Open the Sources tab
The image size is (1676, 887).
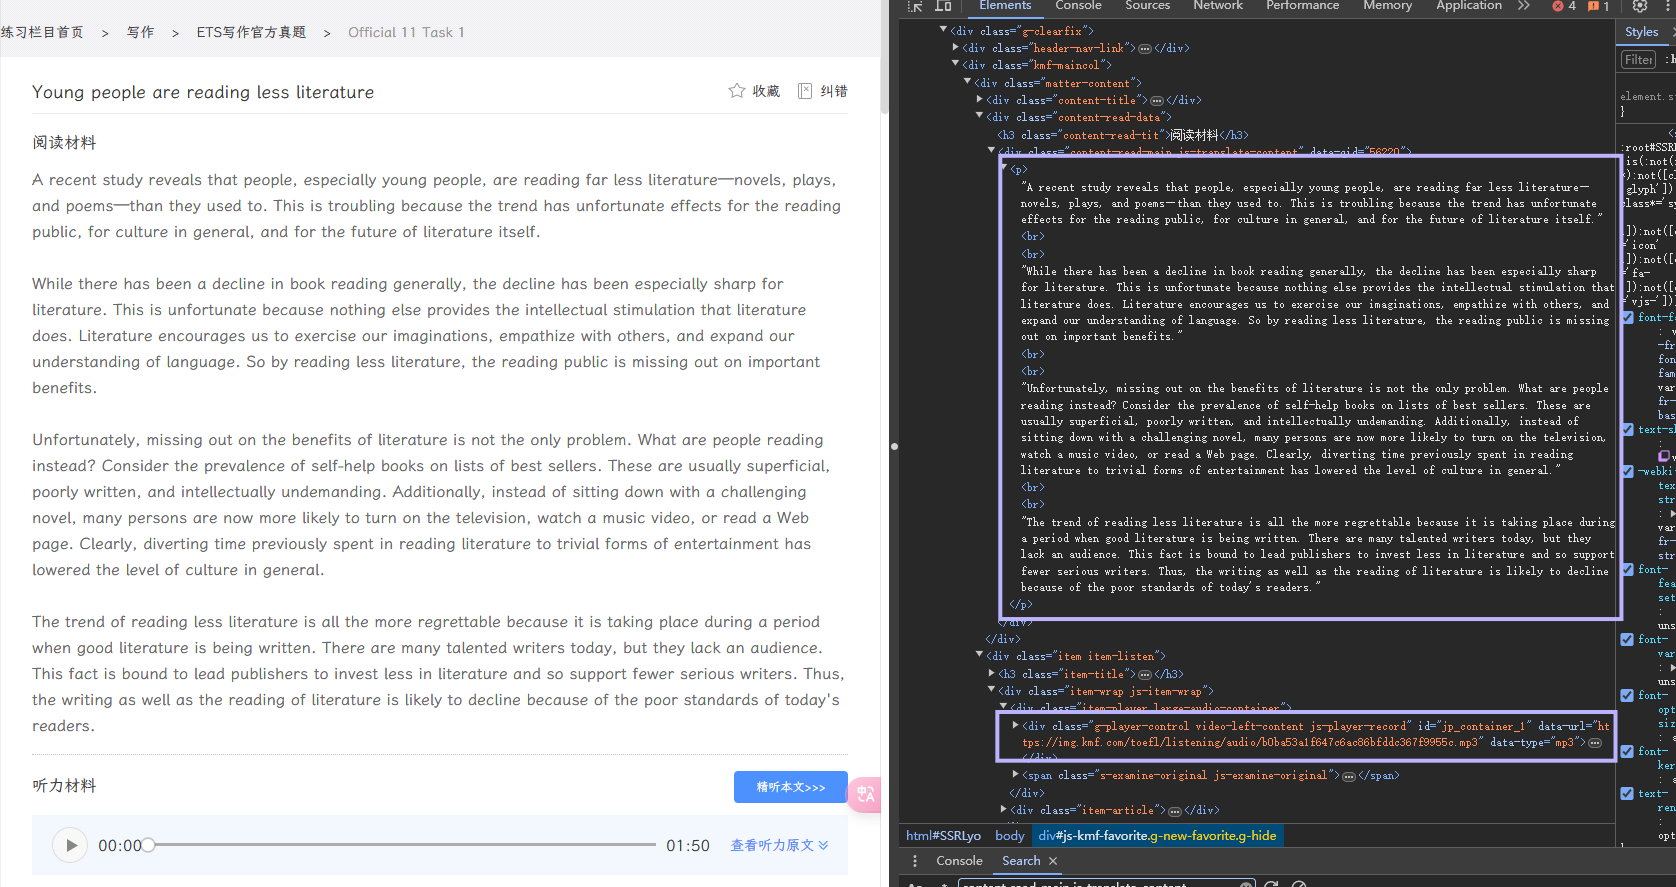pos(1147,6)
